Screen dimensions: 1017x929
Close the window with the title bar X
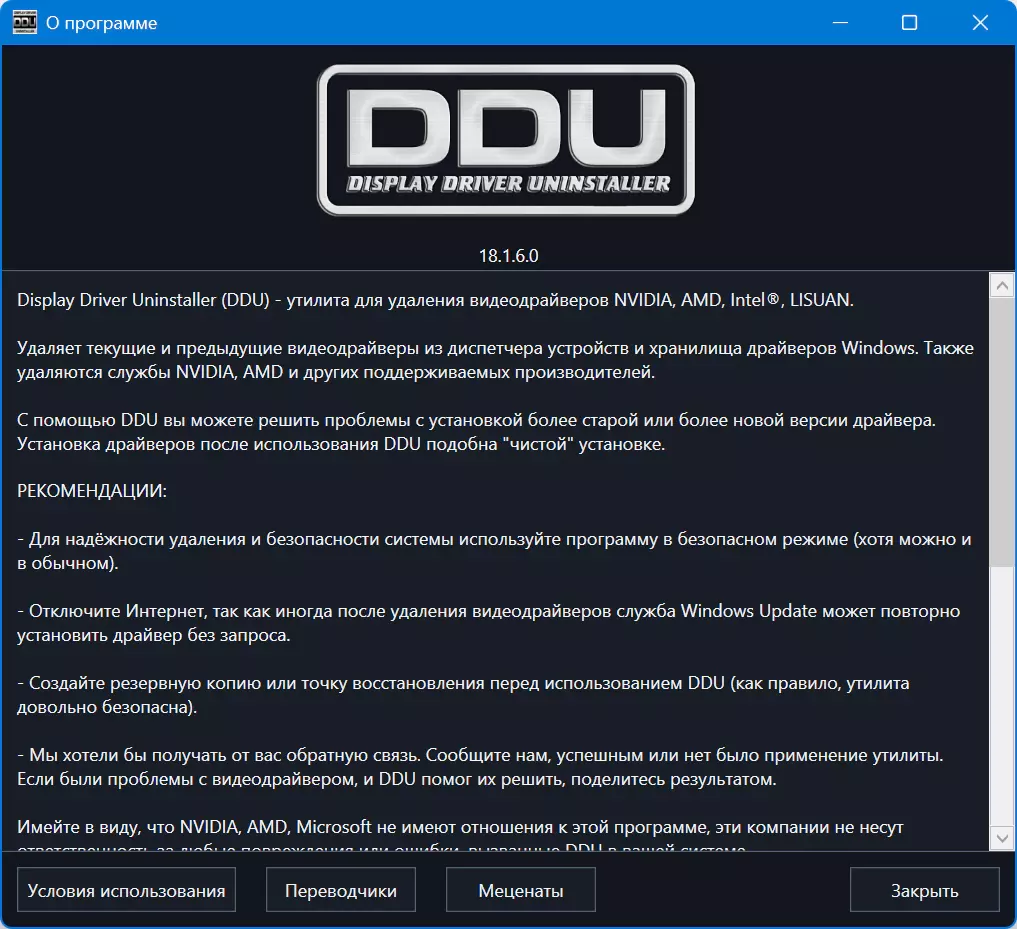click(x=980, y=23)
